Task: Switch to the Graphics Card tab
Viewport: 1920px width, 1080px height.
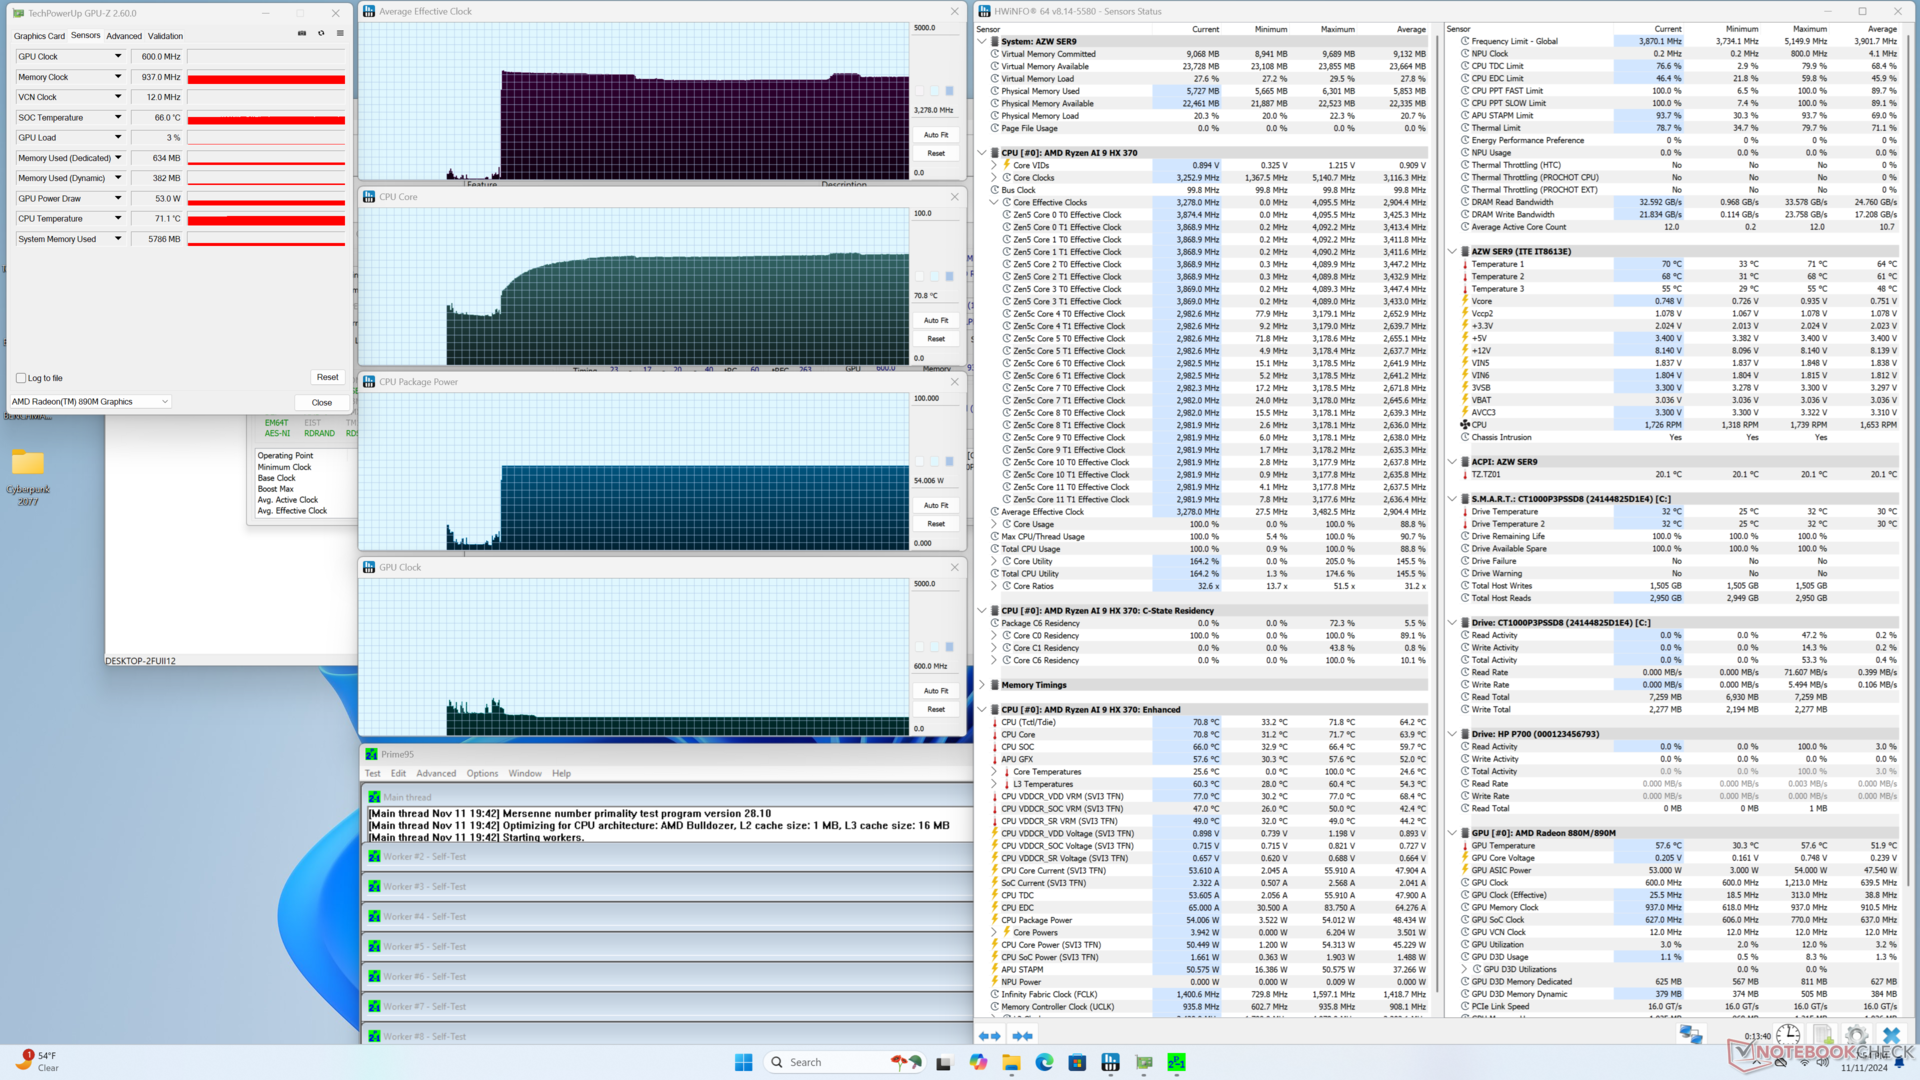Action: click(39, 36)
